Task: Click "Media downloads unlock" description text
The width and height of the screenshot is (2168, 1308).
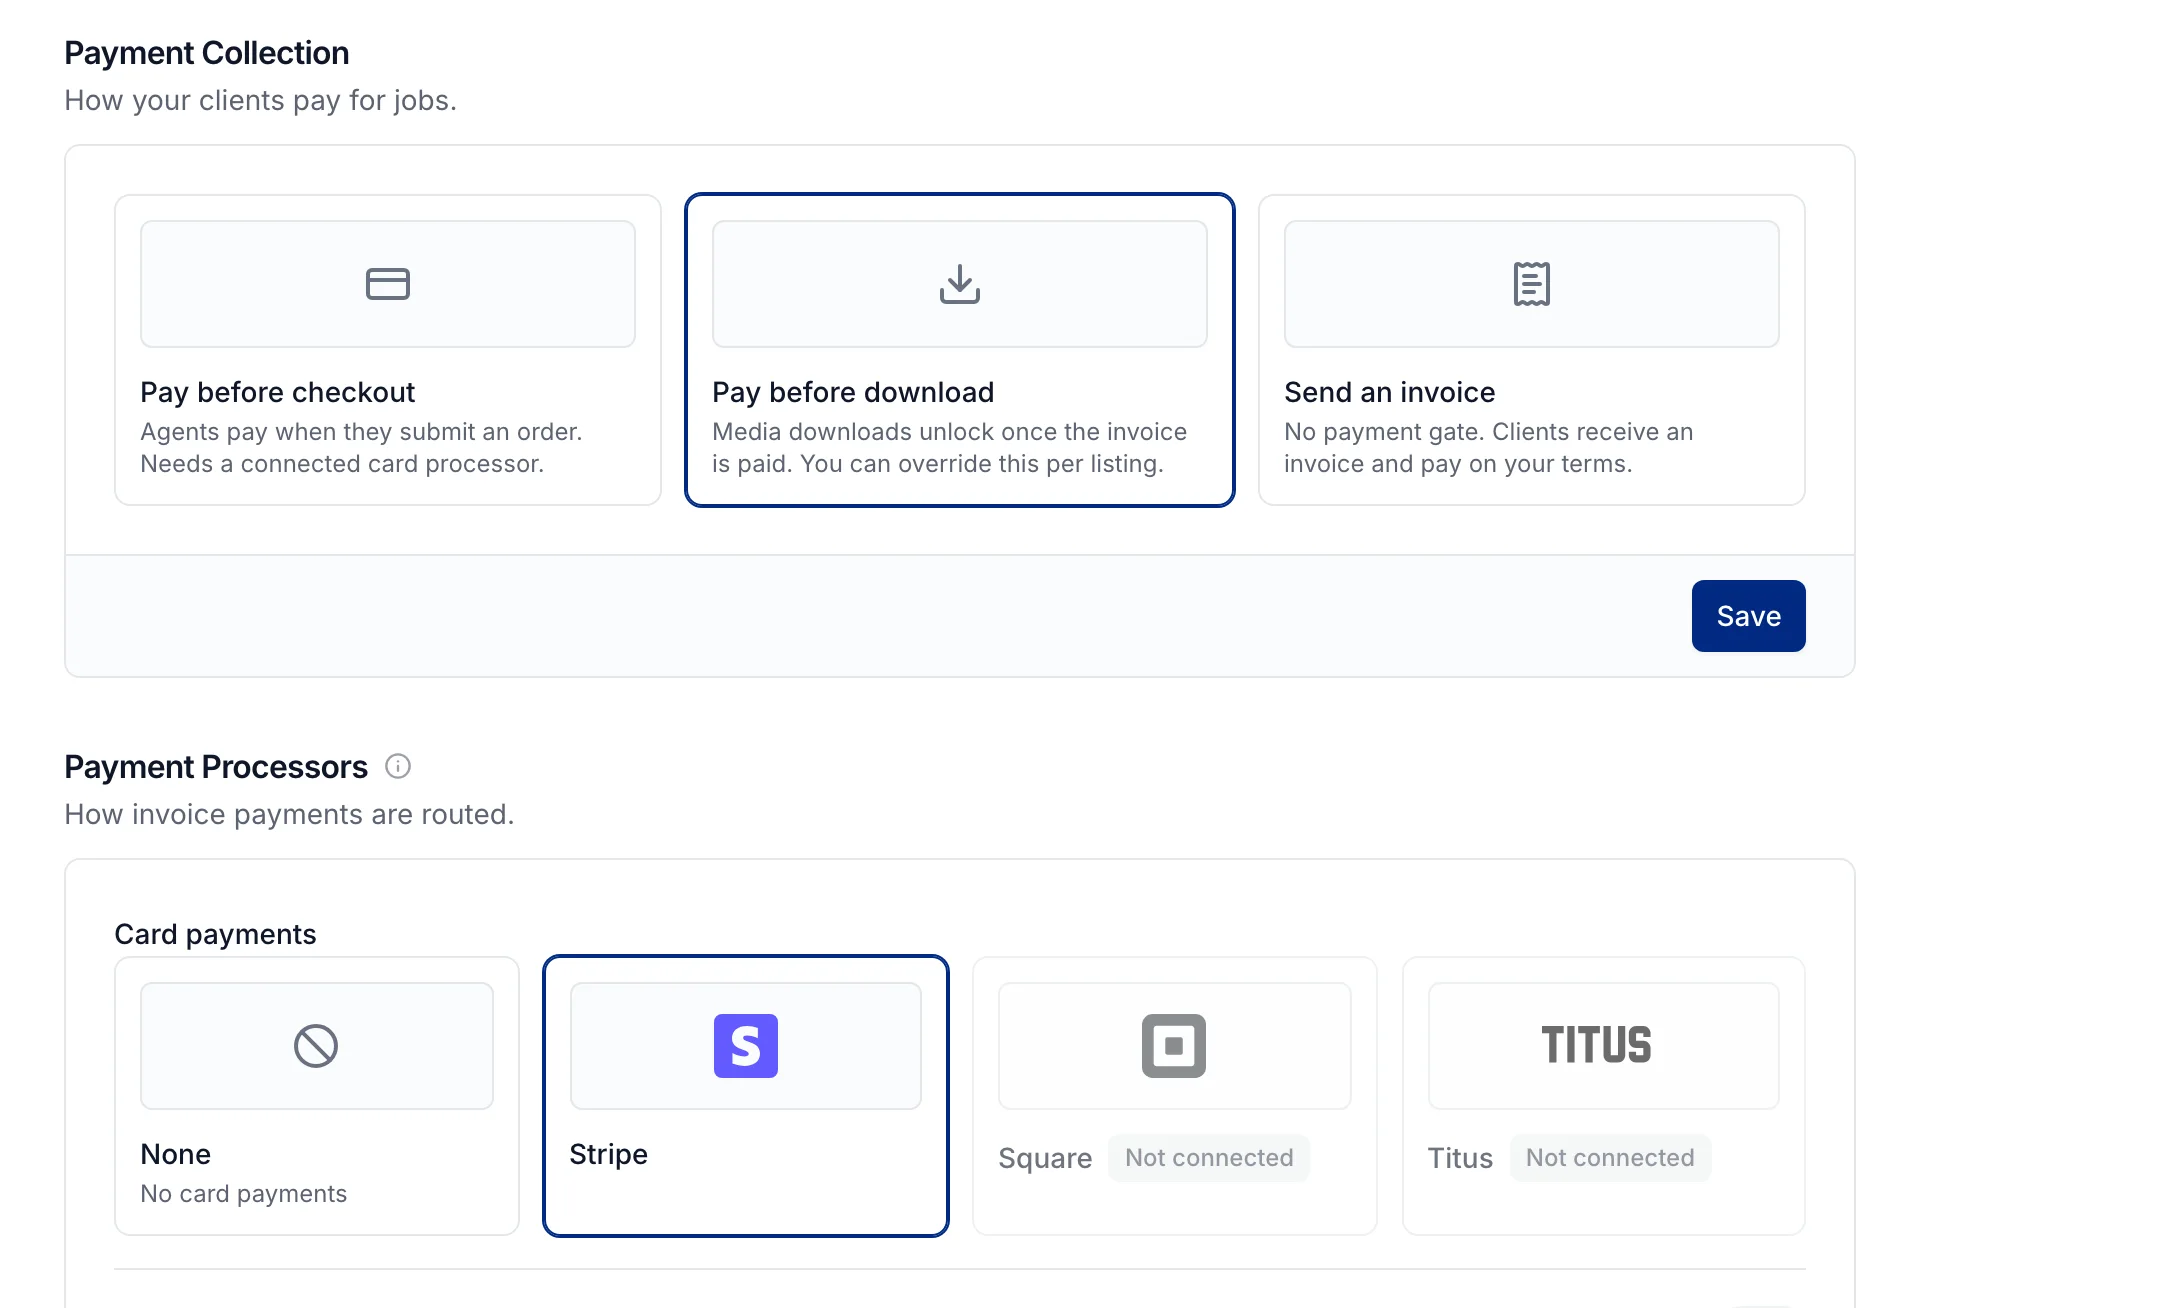Action: (x=949, y=448)
